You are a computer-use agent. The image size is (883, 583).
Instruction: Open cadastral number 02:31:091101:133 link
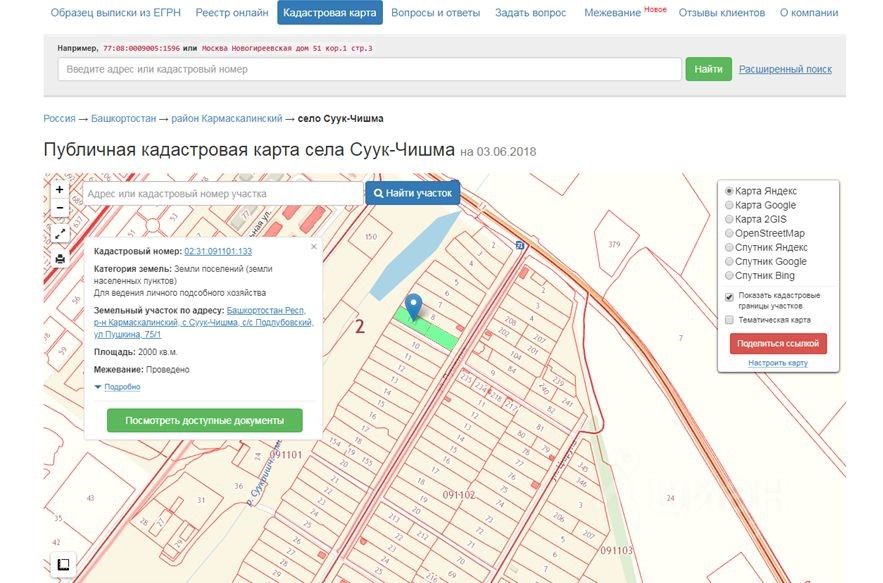(218, 251)
